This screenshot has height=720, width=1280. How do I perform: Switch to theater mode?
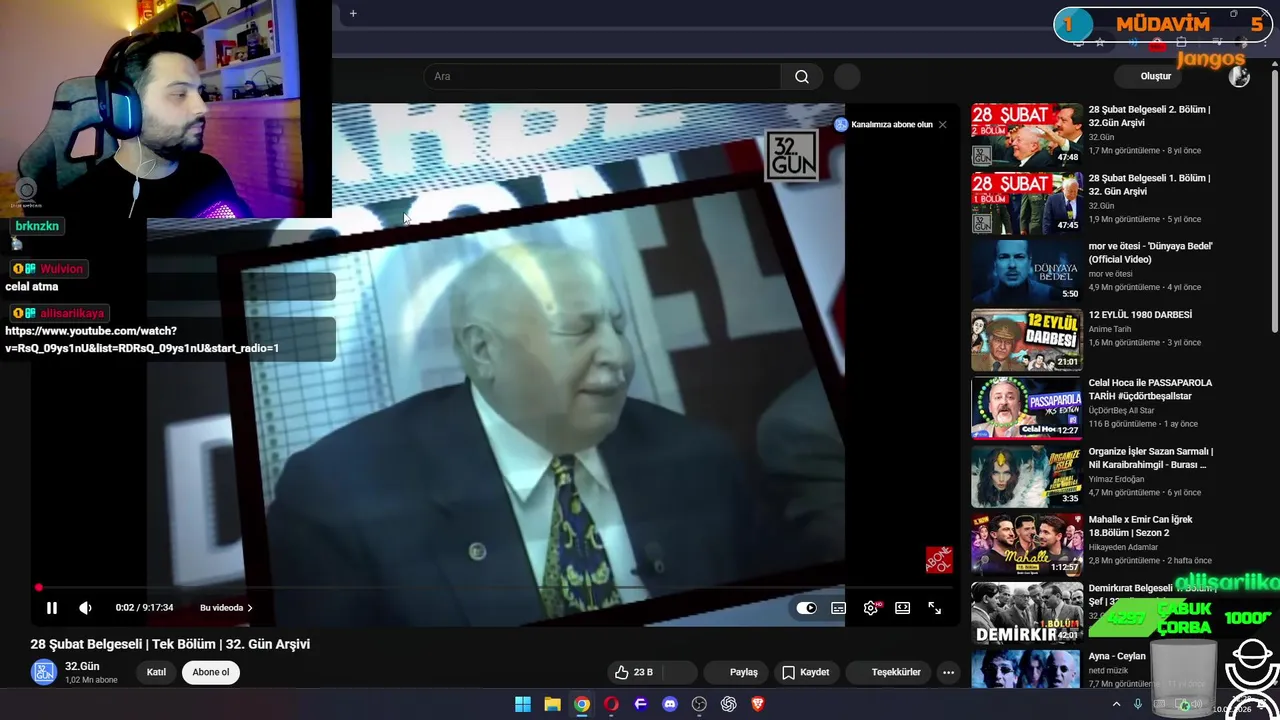[902, 608]
